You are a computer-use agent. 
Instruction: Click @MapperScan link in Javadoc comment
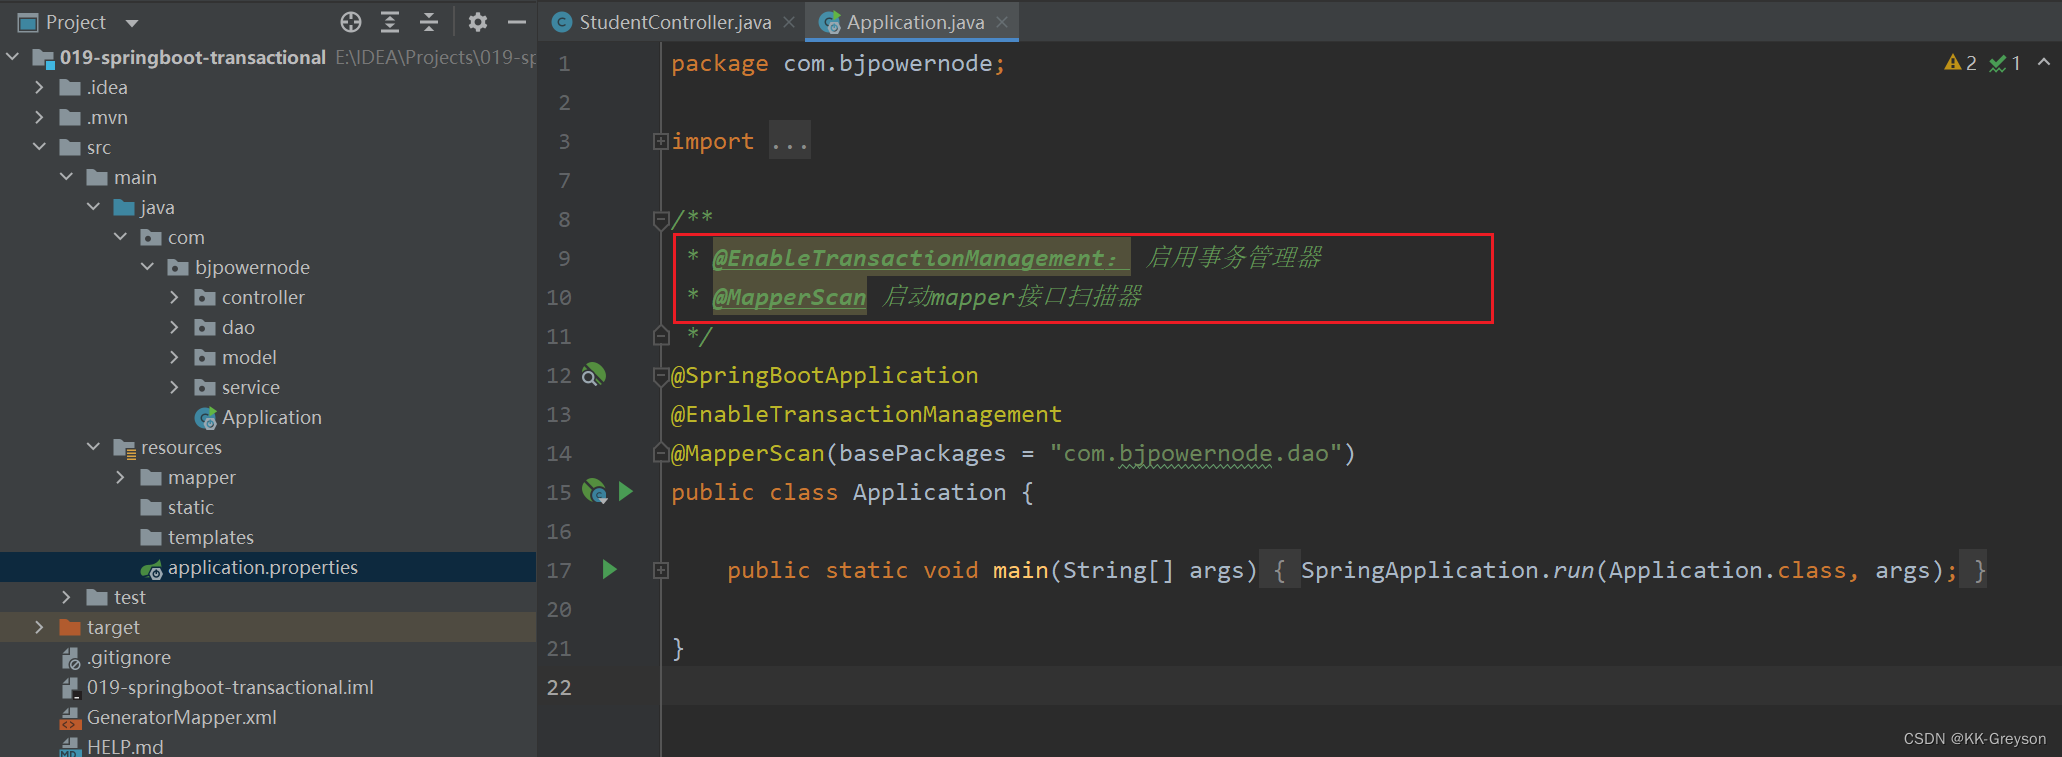789,297
